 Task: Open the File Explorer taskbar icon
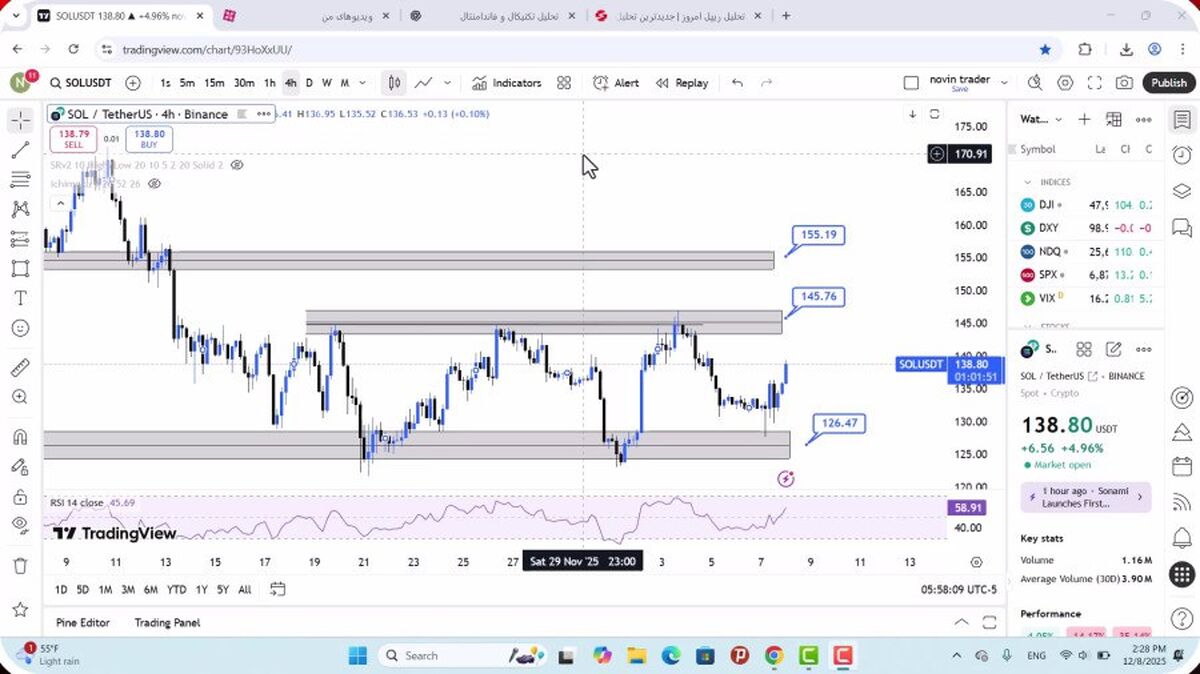[x=637, y=656]
